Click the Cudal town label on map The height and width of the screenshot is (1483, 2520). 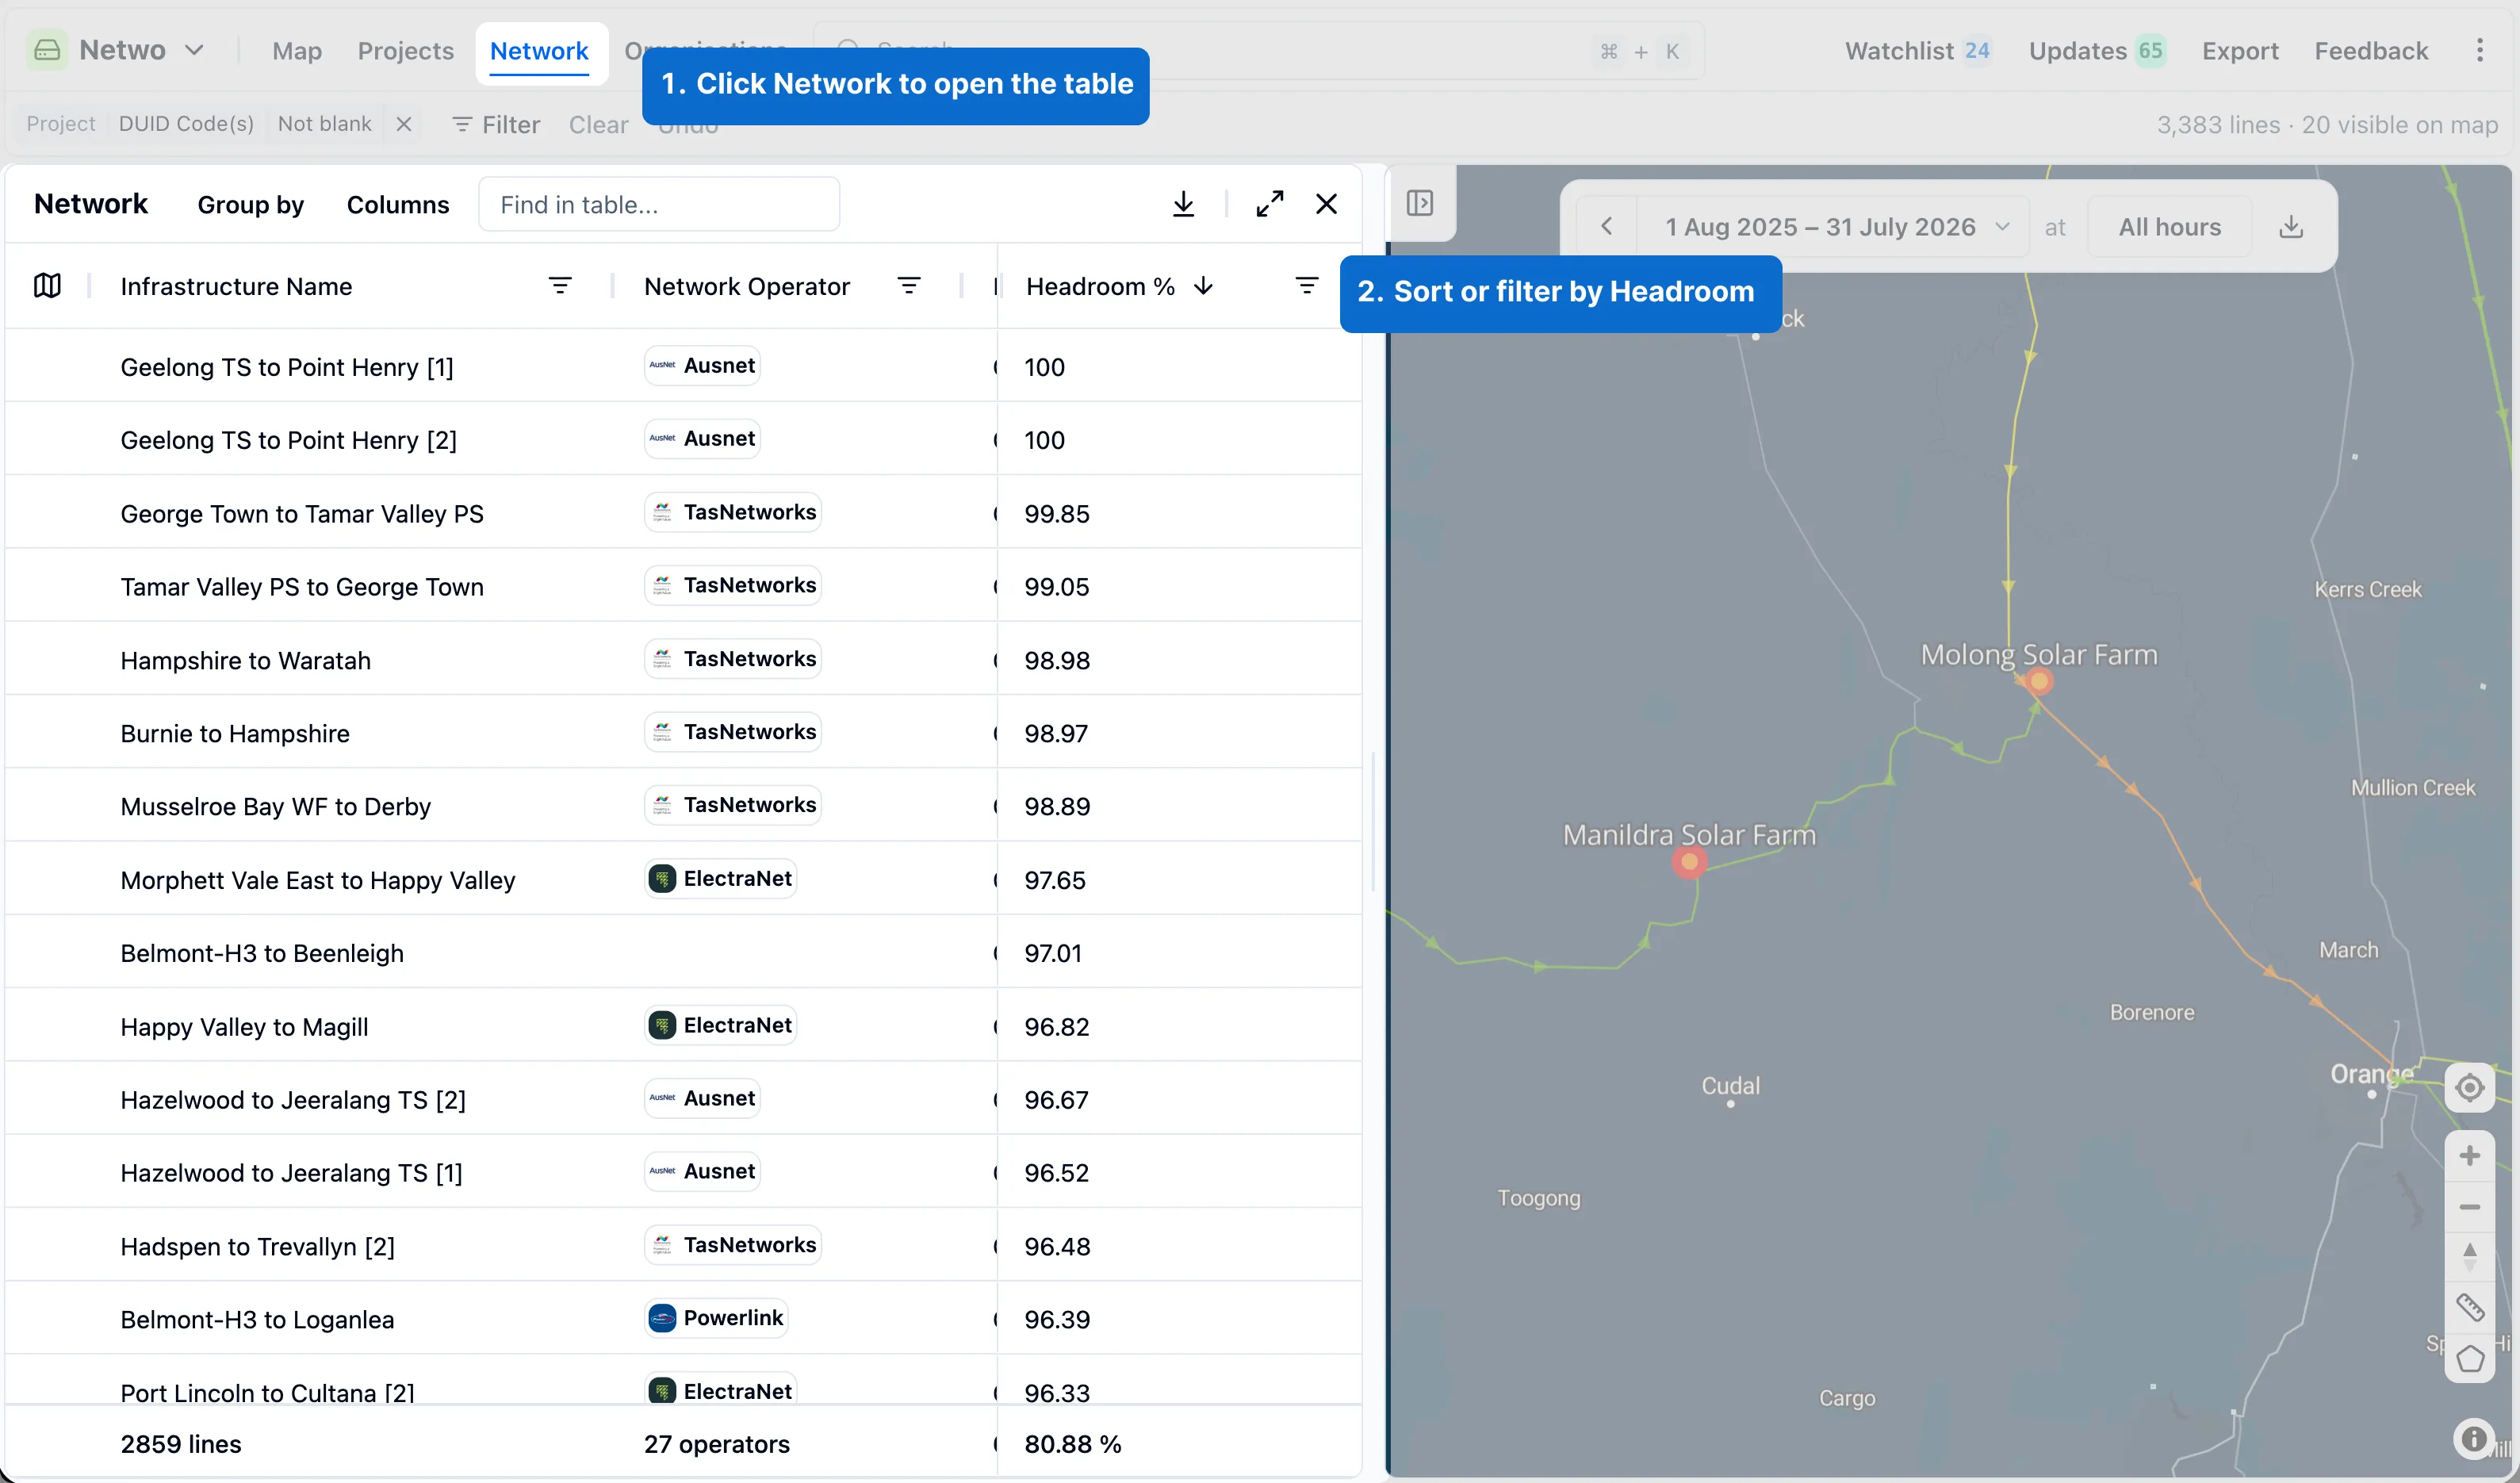(x=1730, y=1085)
